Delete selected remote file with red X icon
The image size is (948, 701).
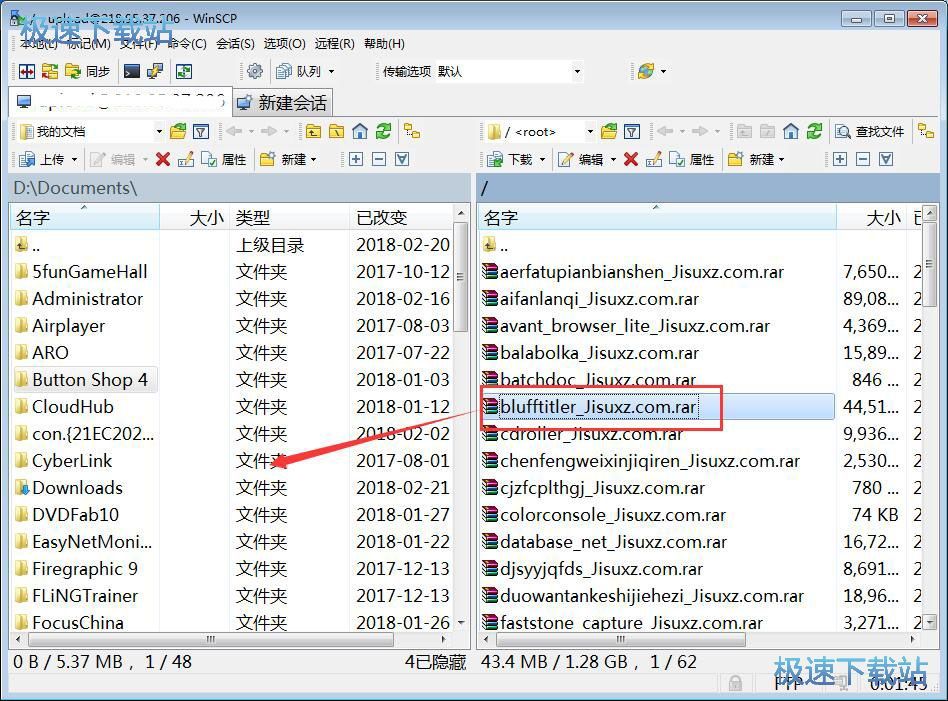[631, 158]
